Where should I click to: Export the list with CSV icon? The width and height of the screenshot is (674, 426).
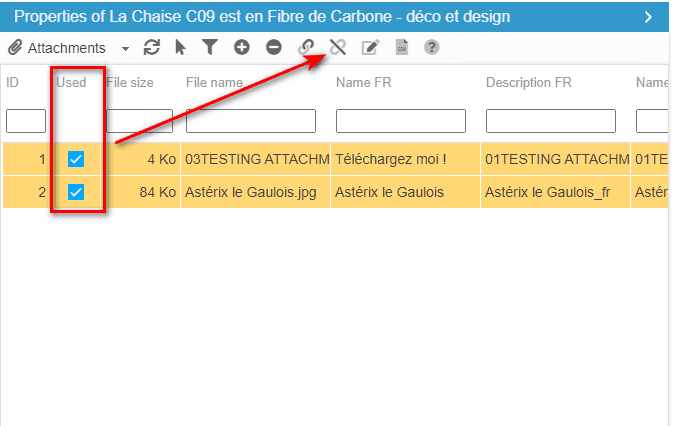pyautogui.click(x=401, y=47)
